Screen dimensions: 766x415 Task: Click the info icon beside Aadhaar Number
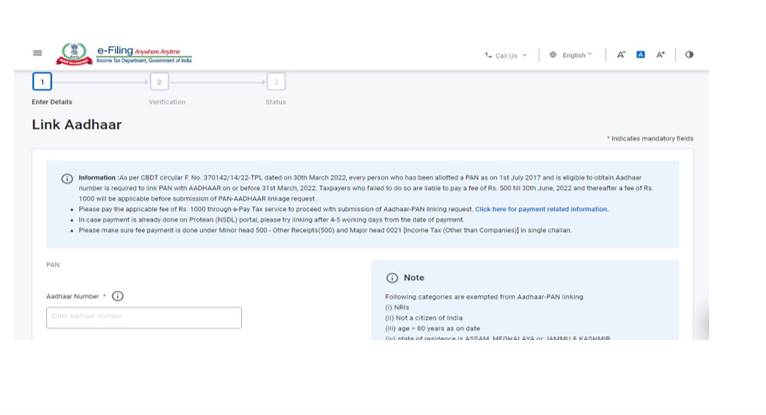click(118, 296)
